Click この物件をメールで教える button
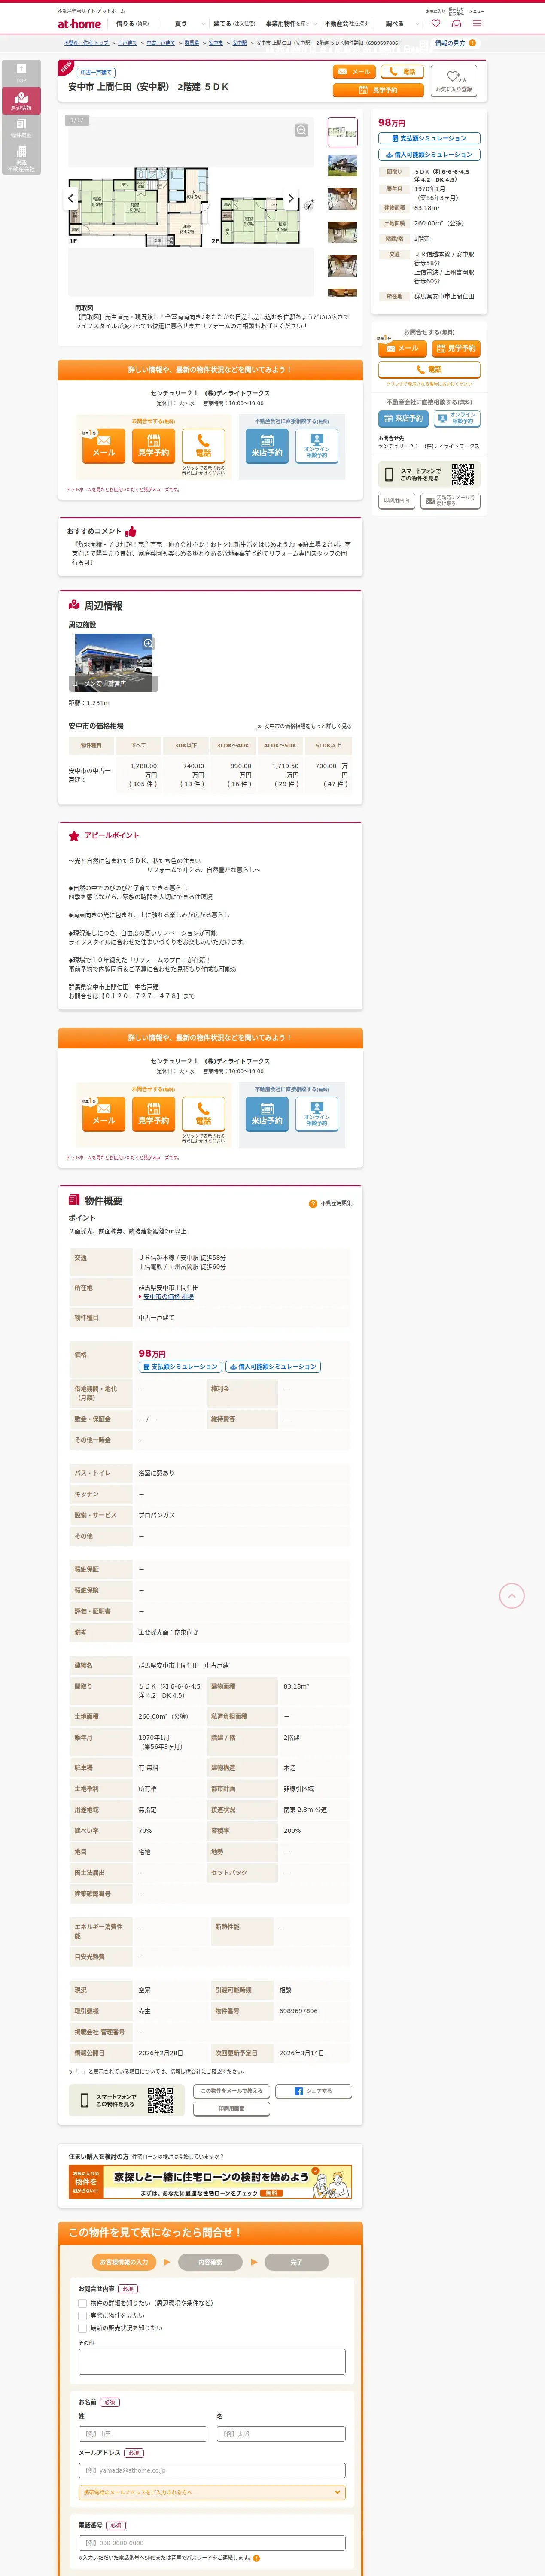Image resolution: width=545 pixels, height=2576 pixels. [231, 2091]
